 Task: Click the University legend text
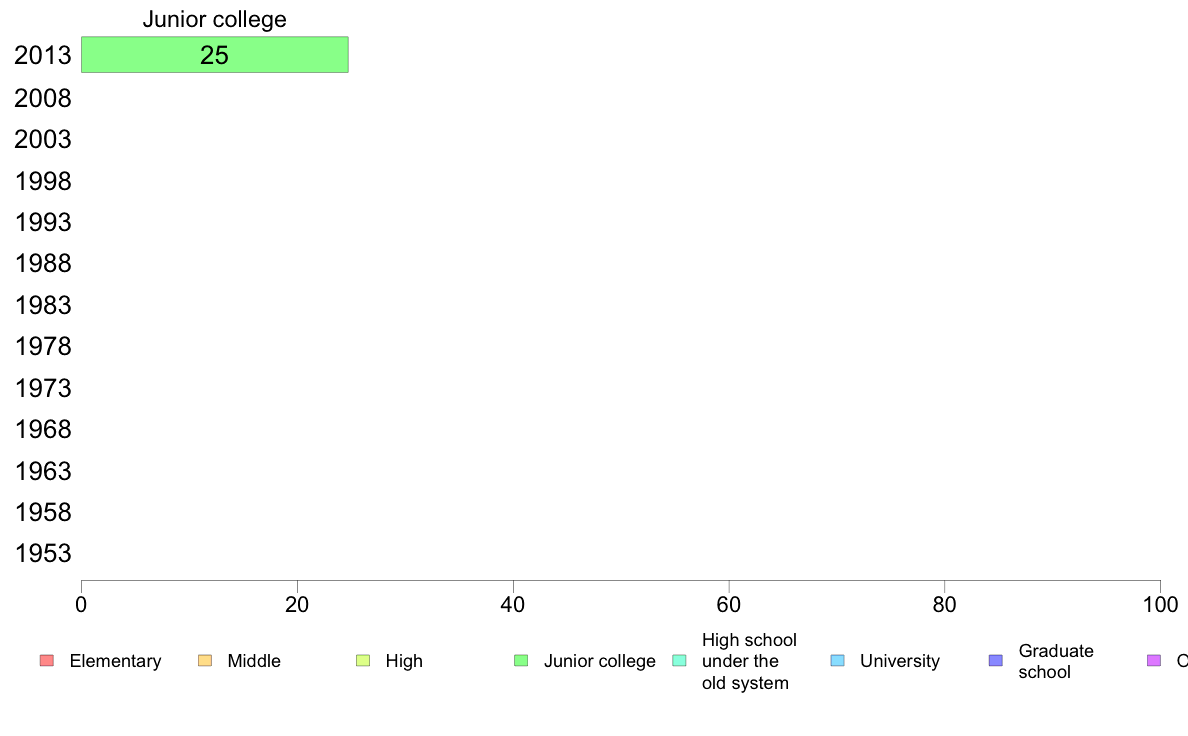click(899, 661)
